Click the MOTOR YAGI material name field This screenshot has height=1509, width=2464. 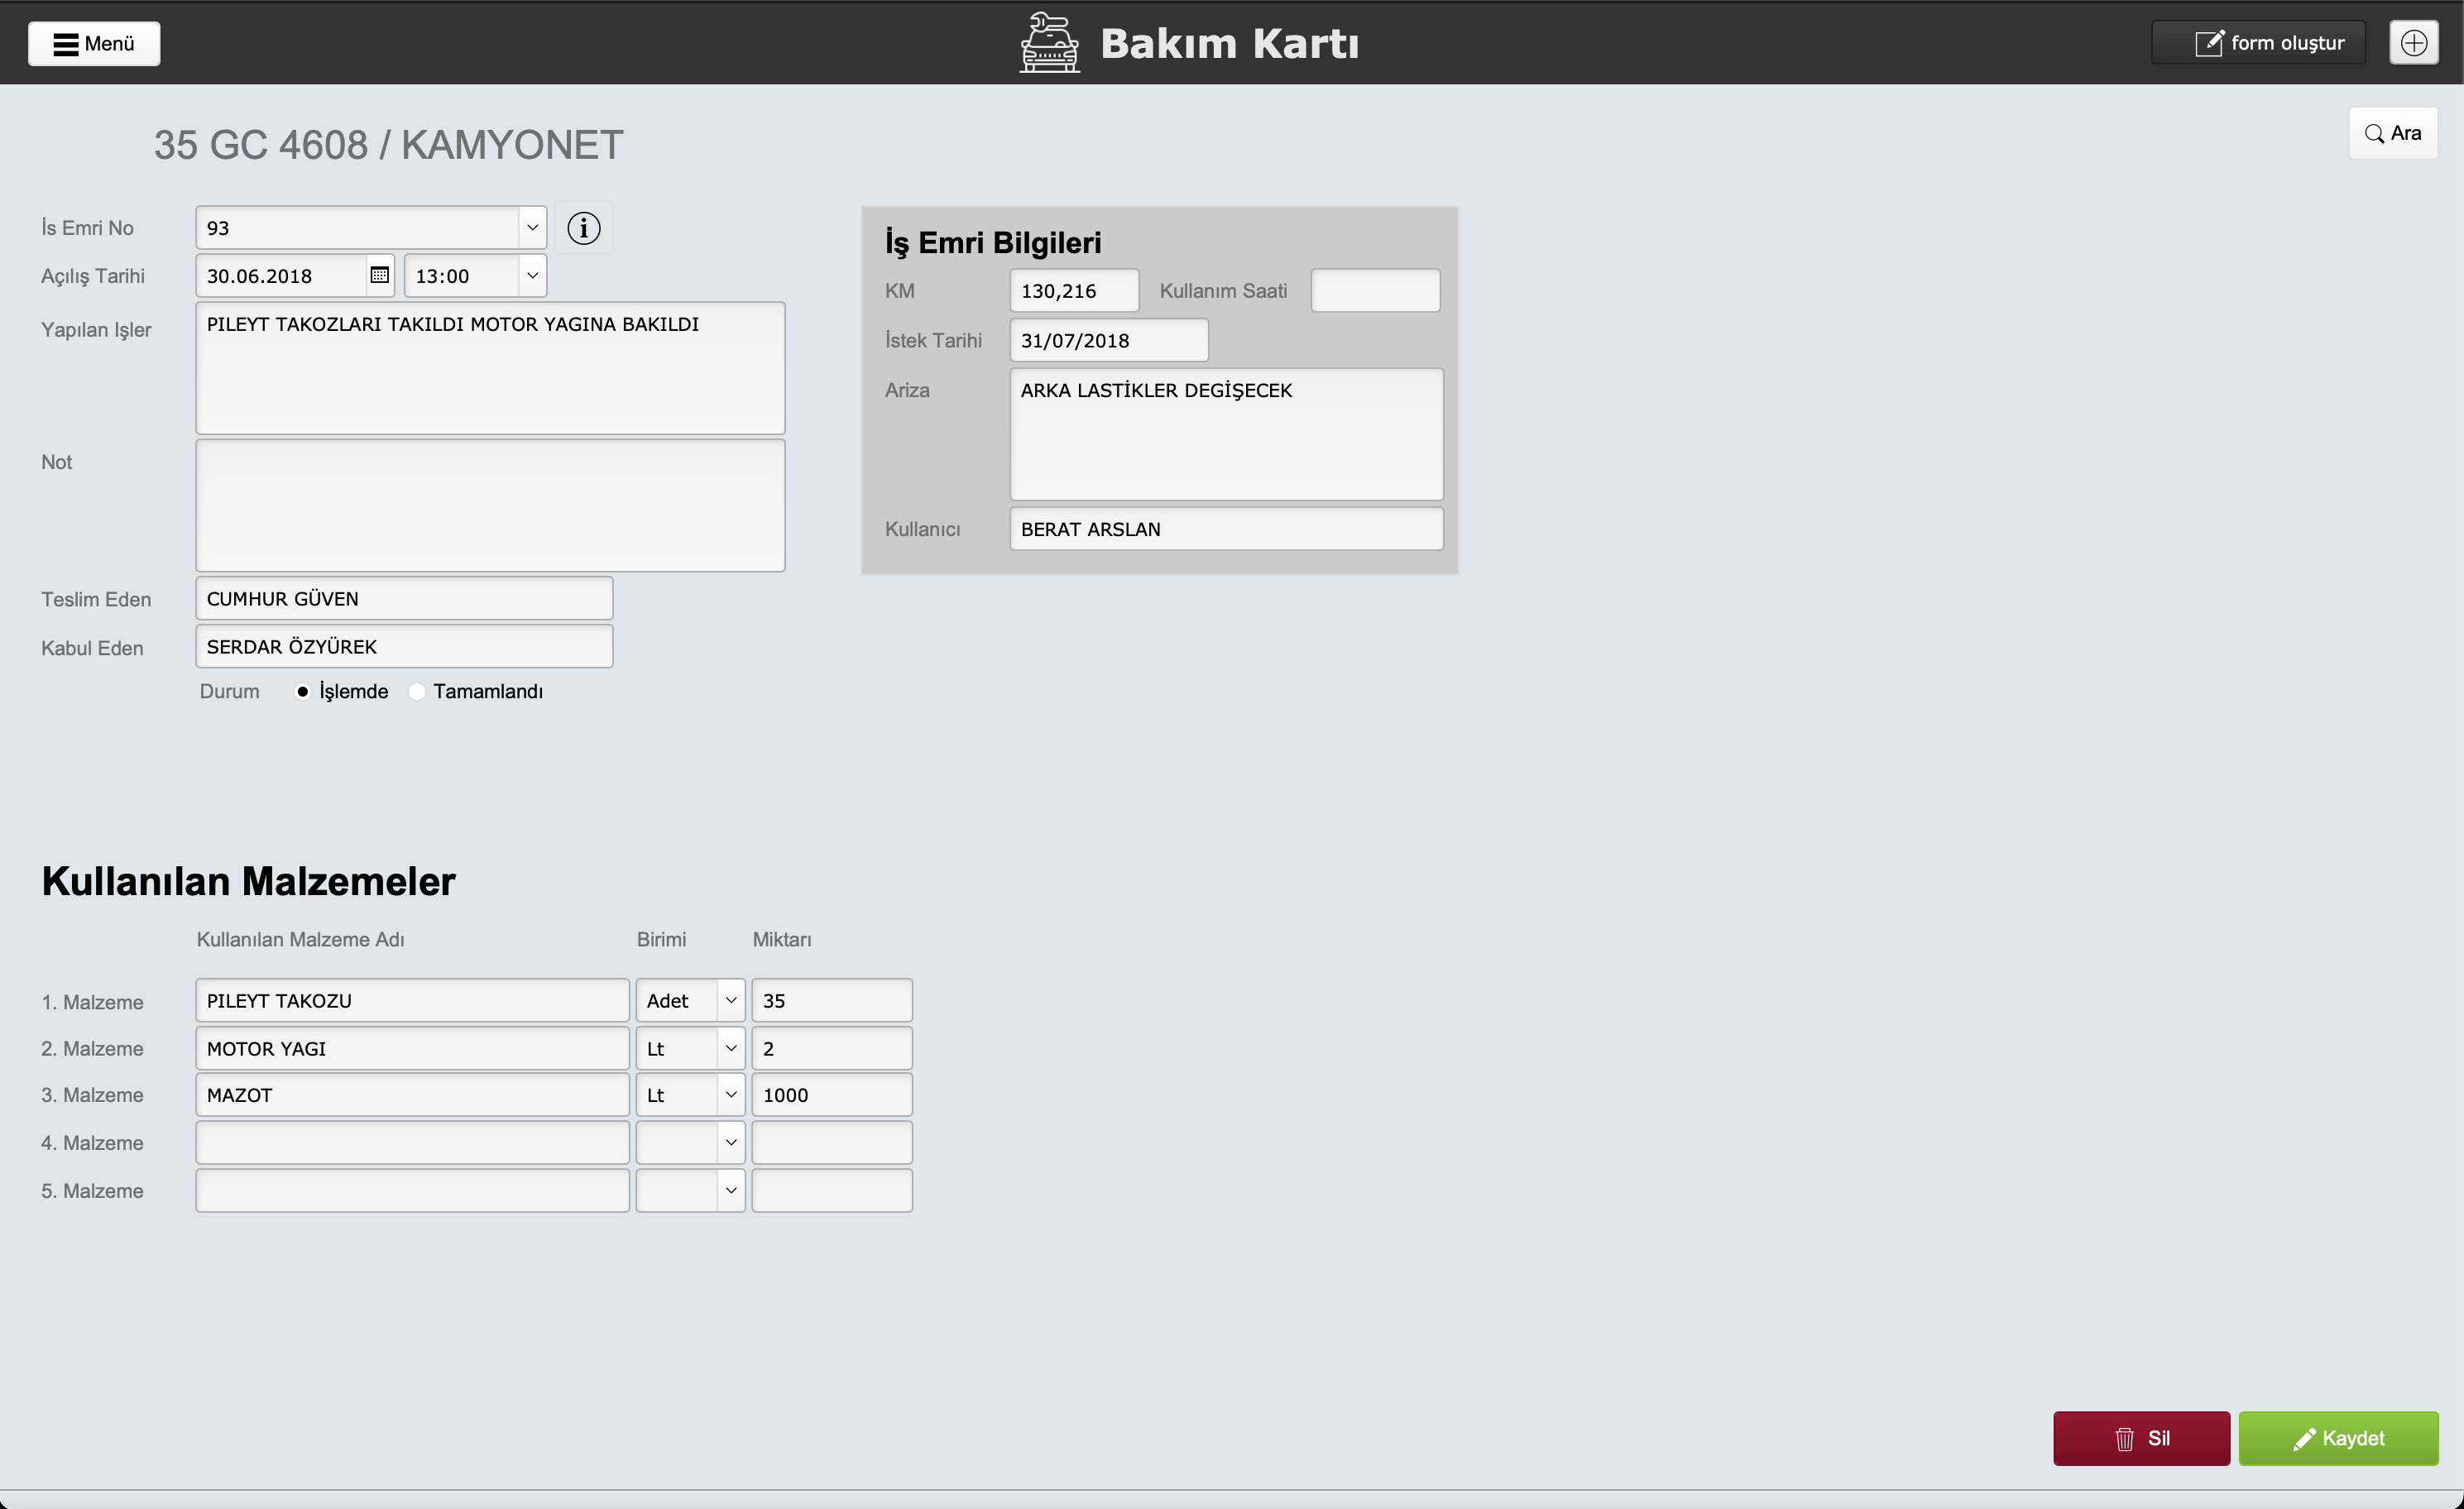[412, 1048]
